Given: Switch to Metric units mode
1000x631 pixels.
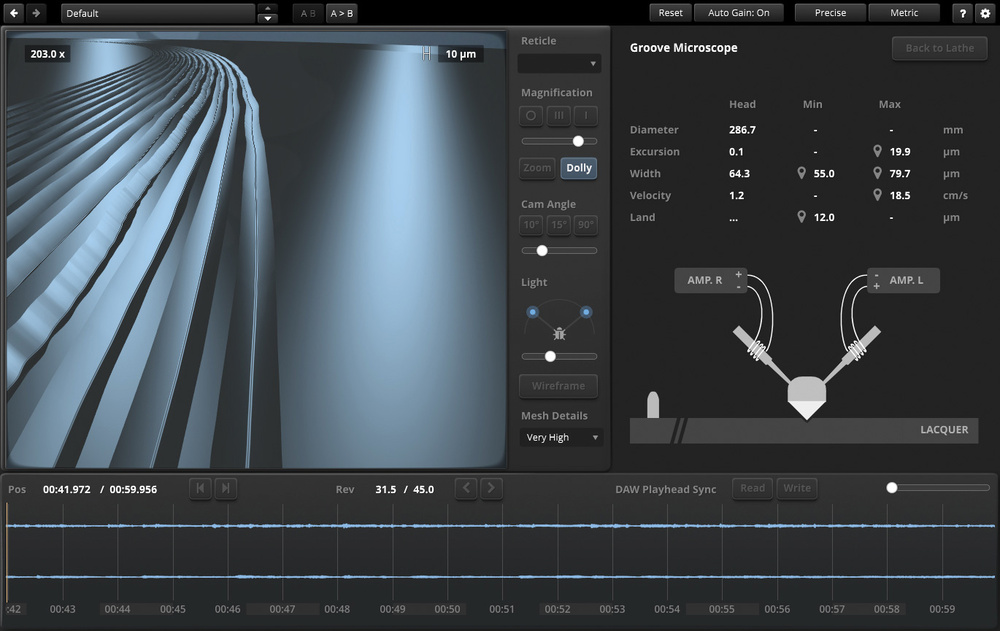Looking at the screenshot, I should pos(904,13).
